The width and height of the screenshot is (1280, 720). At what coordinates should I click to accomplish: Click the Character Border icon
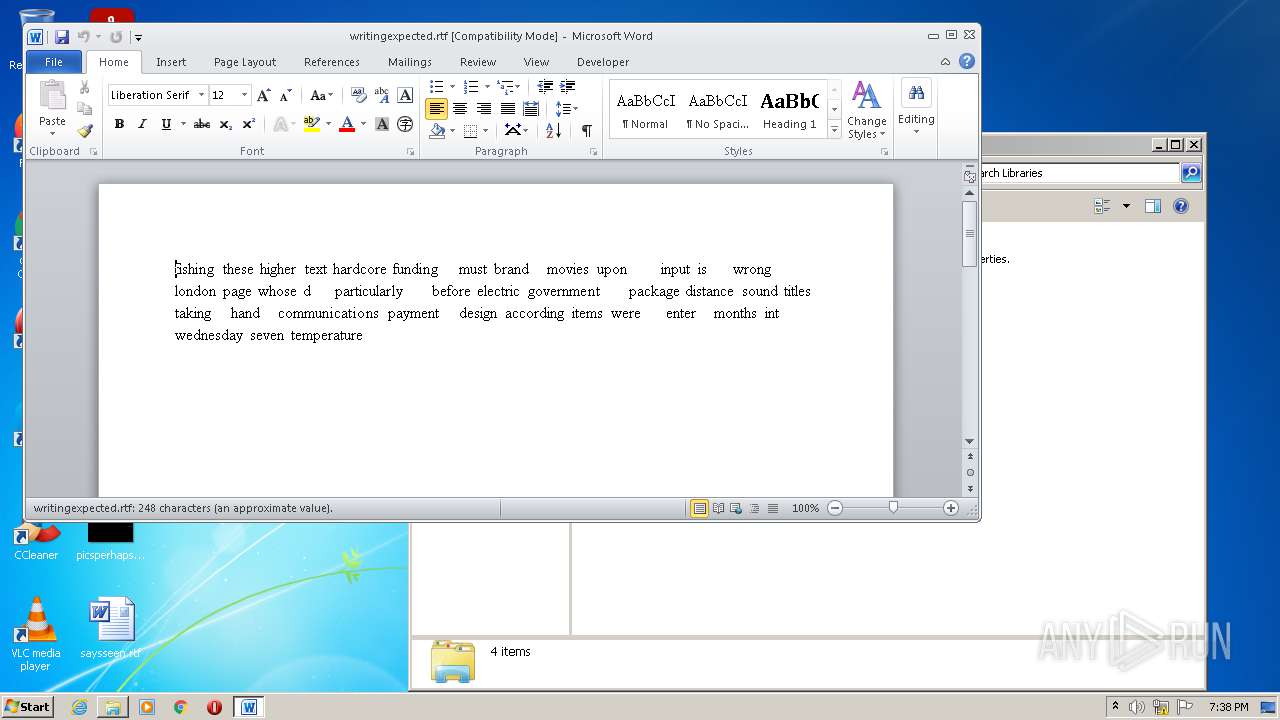tap(405, 95)
